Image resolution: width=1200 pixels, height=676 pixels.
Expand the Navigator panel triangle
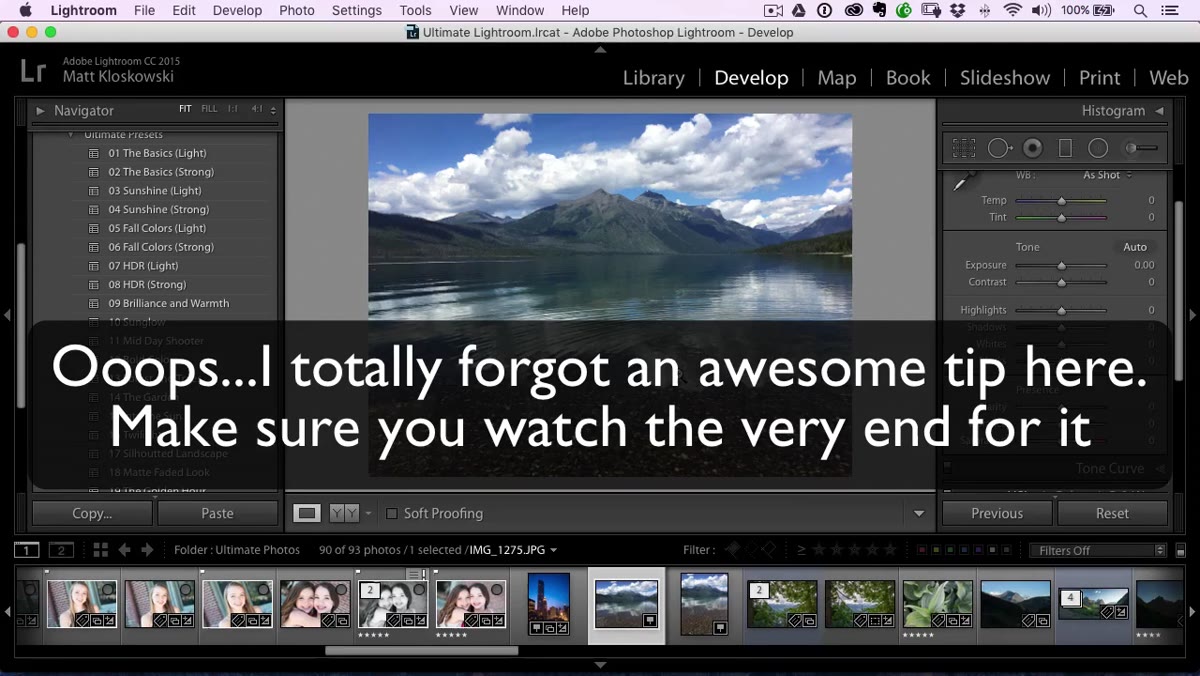(x=40, y=111)
